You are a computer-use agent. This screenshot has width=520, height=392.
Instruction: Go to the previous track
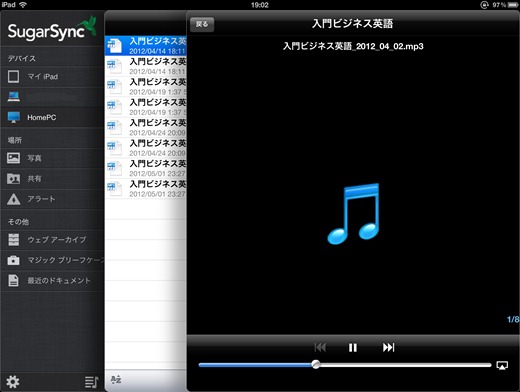pyautogui.click(x=320, y=347)
